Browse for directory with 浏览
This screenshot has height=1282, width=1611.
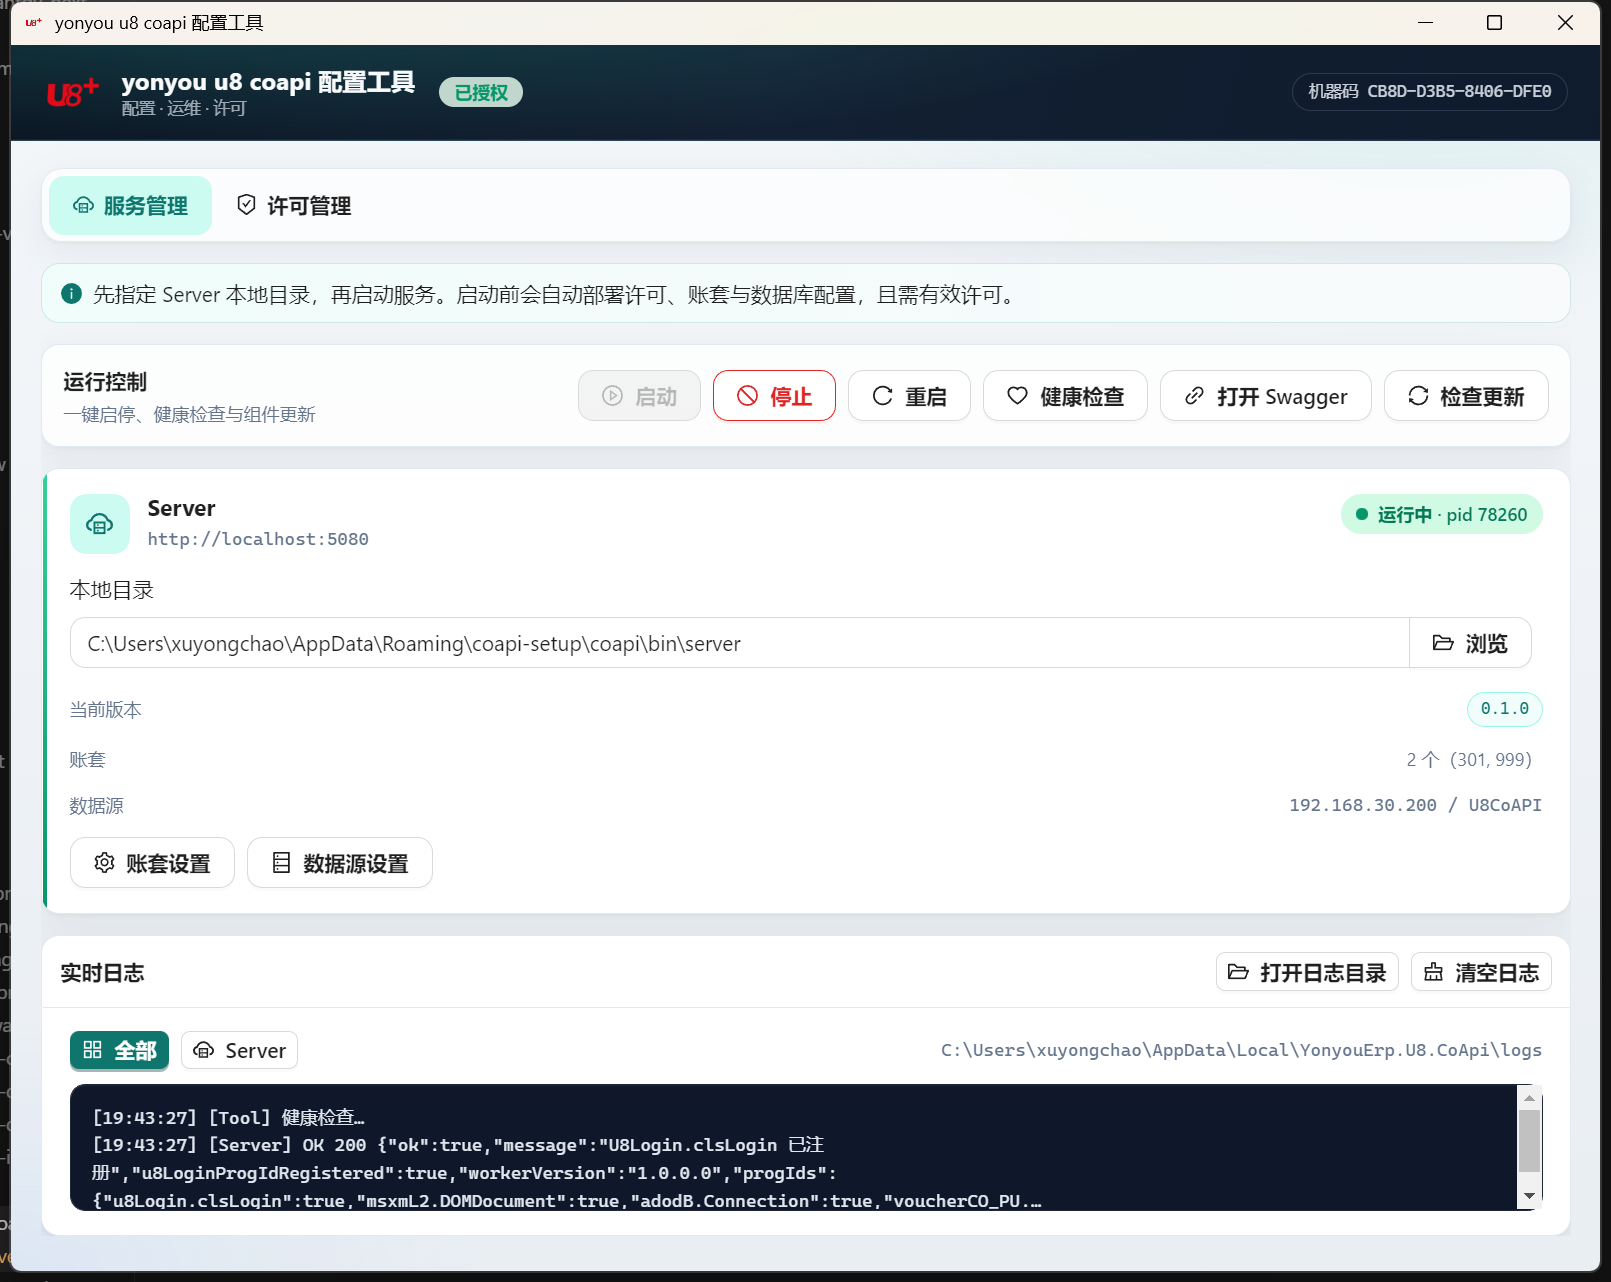(x=1470, y=643)
